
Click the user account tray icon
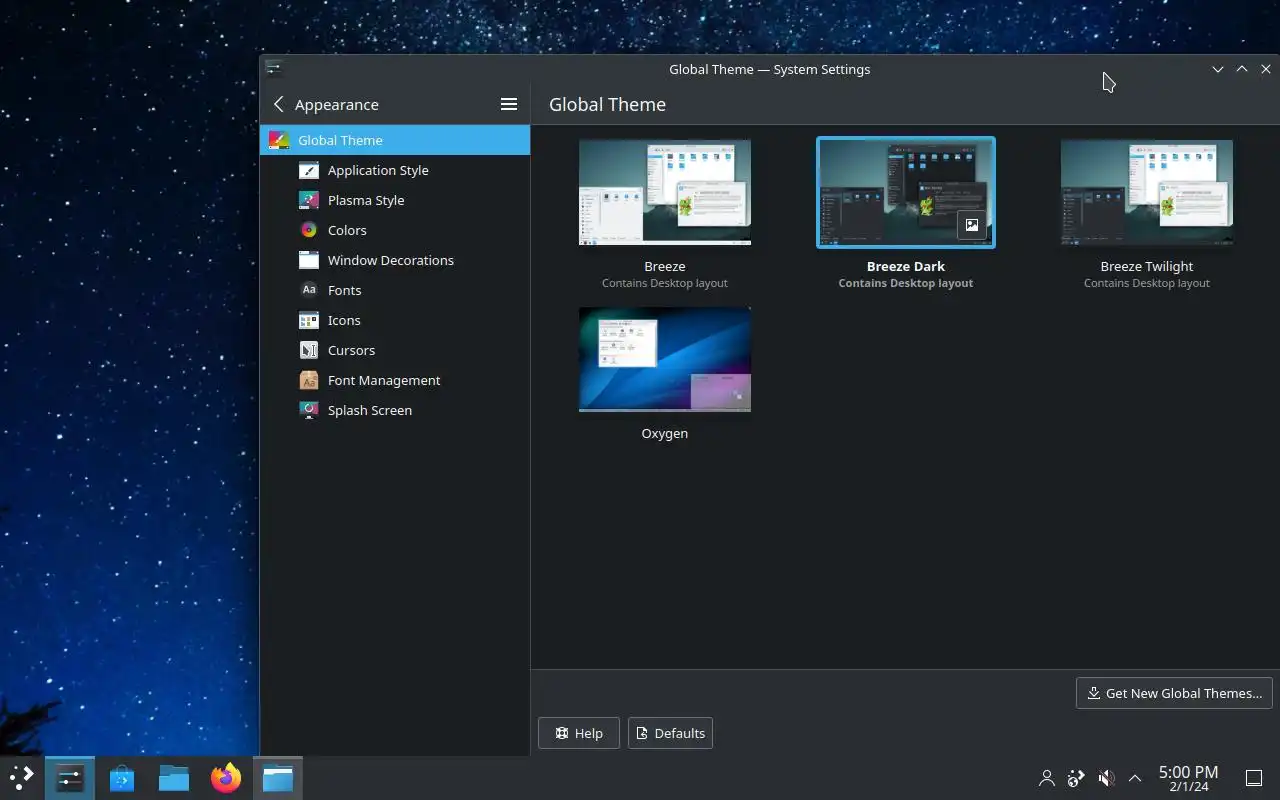click(x=1047, y=778)
